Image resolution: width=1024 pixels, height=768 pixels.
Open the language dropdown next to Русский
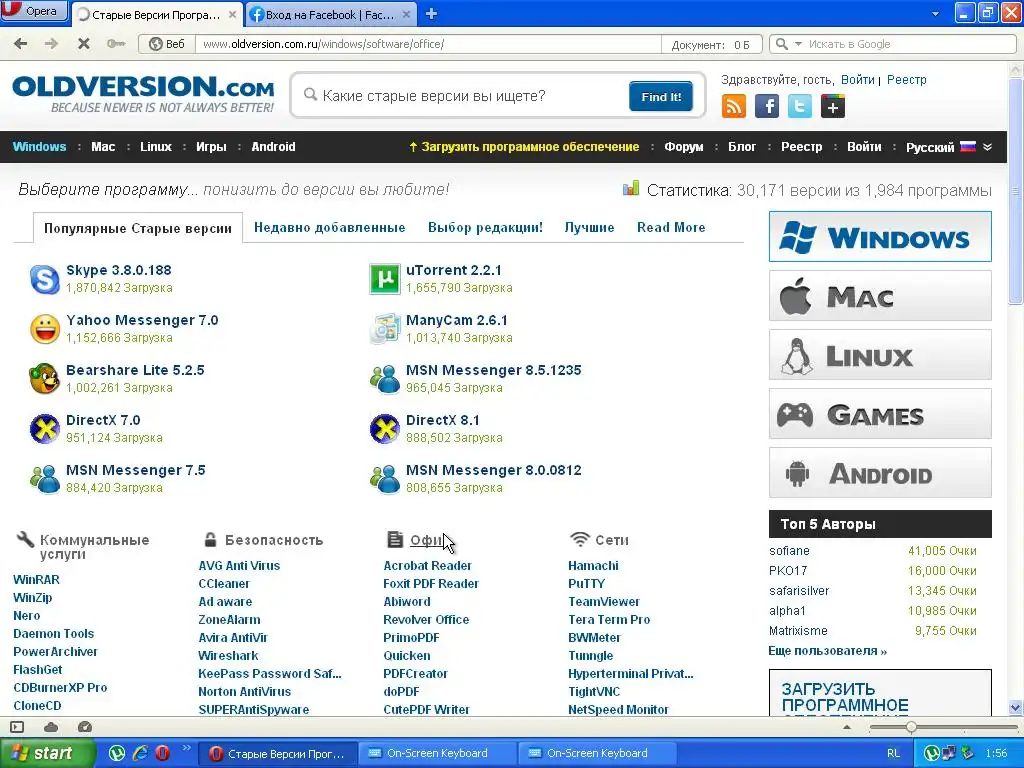(987, 147)
